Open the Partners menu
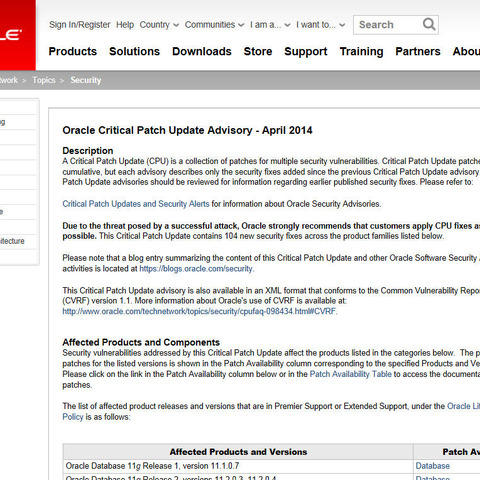Viewport: 480px width, 480px height. coord(418,51)
